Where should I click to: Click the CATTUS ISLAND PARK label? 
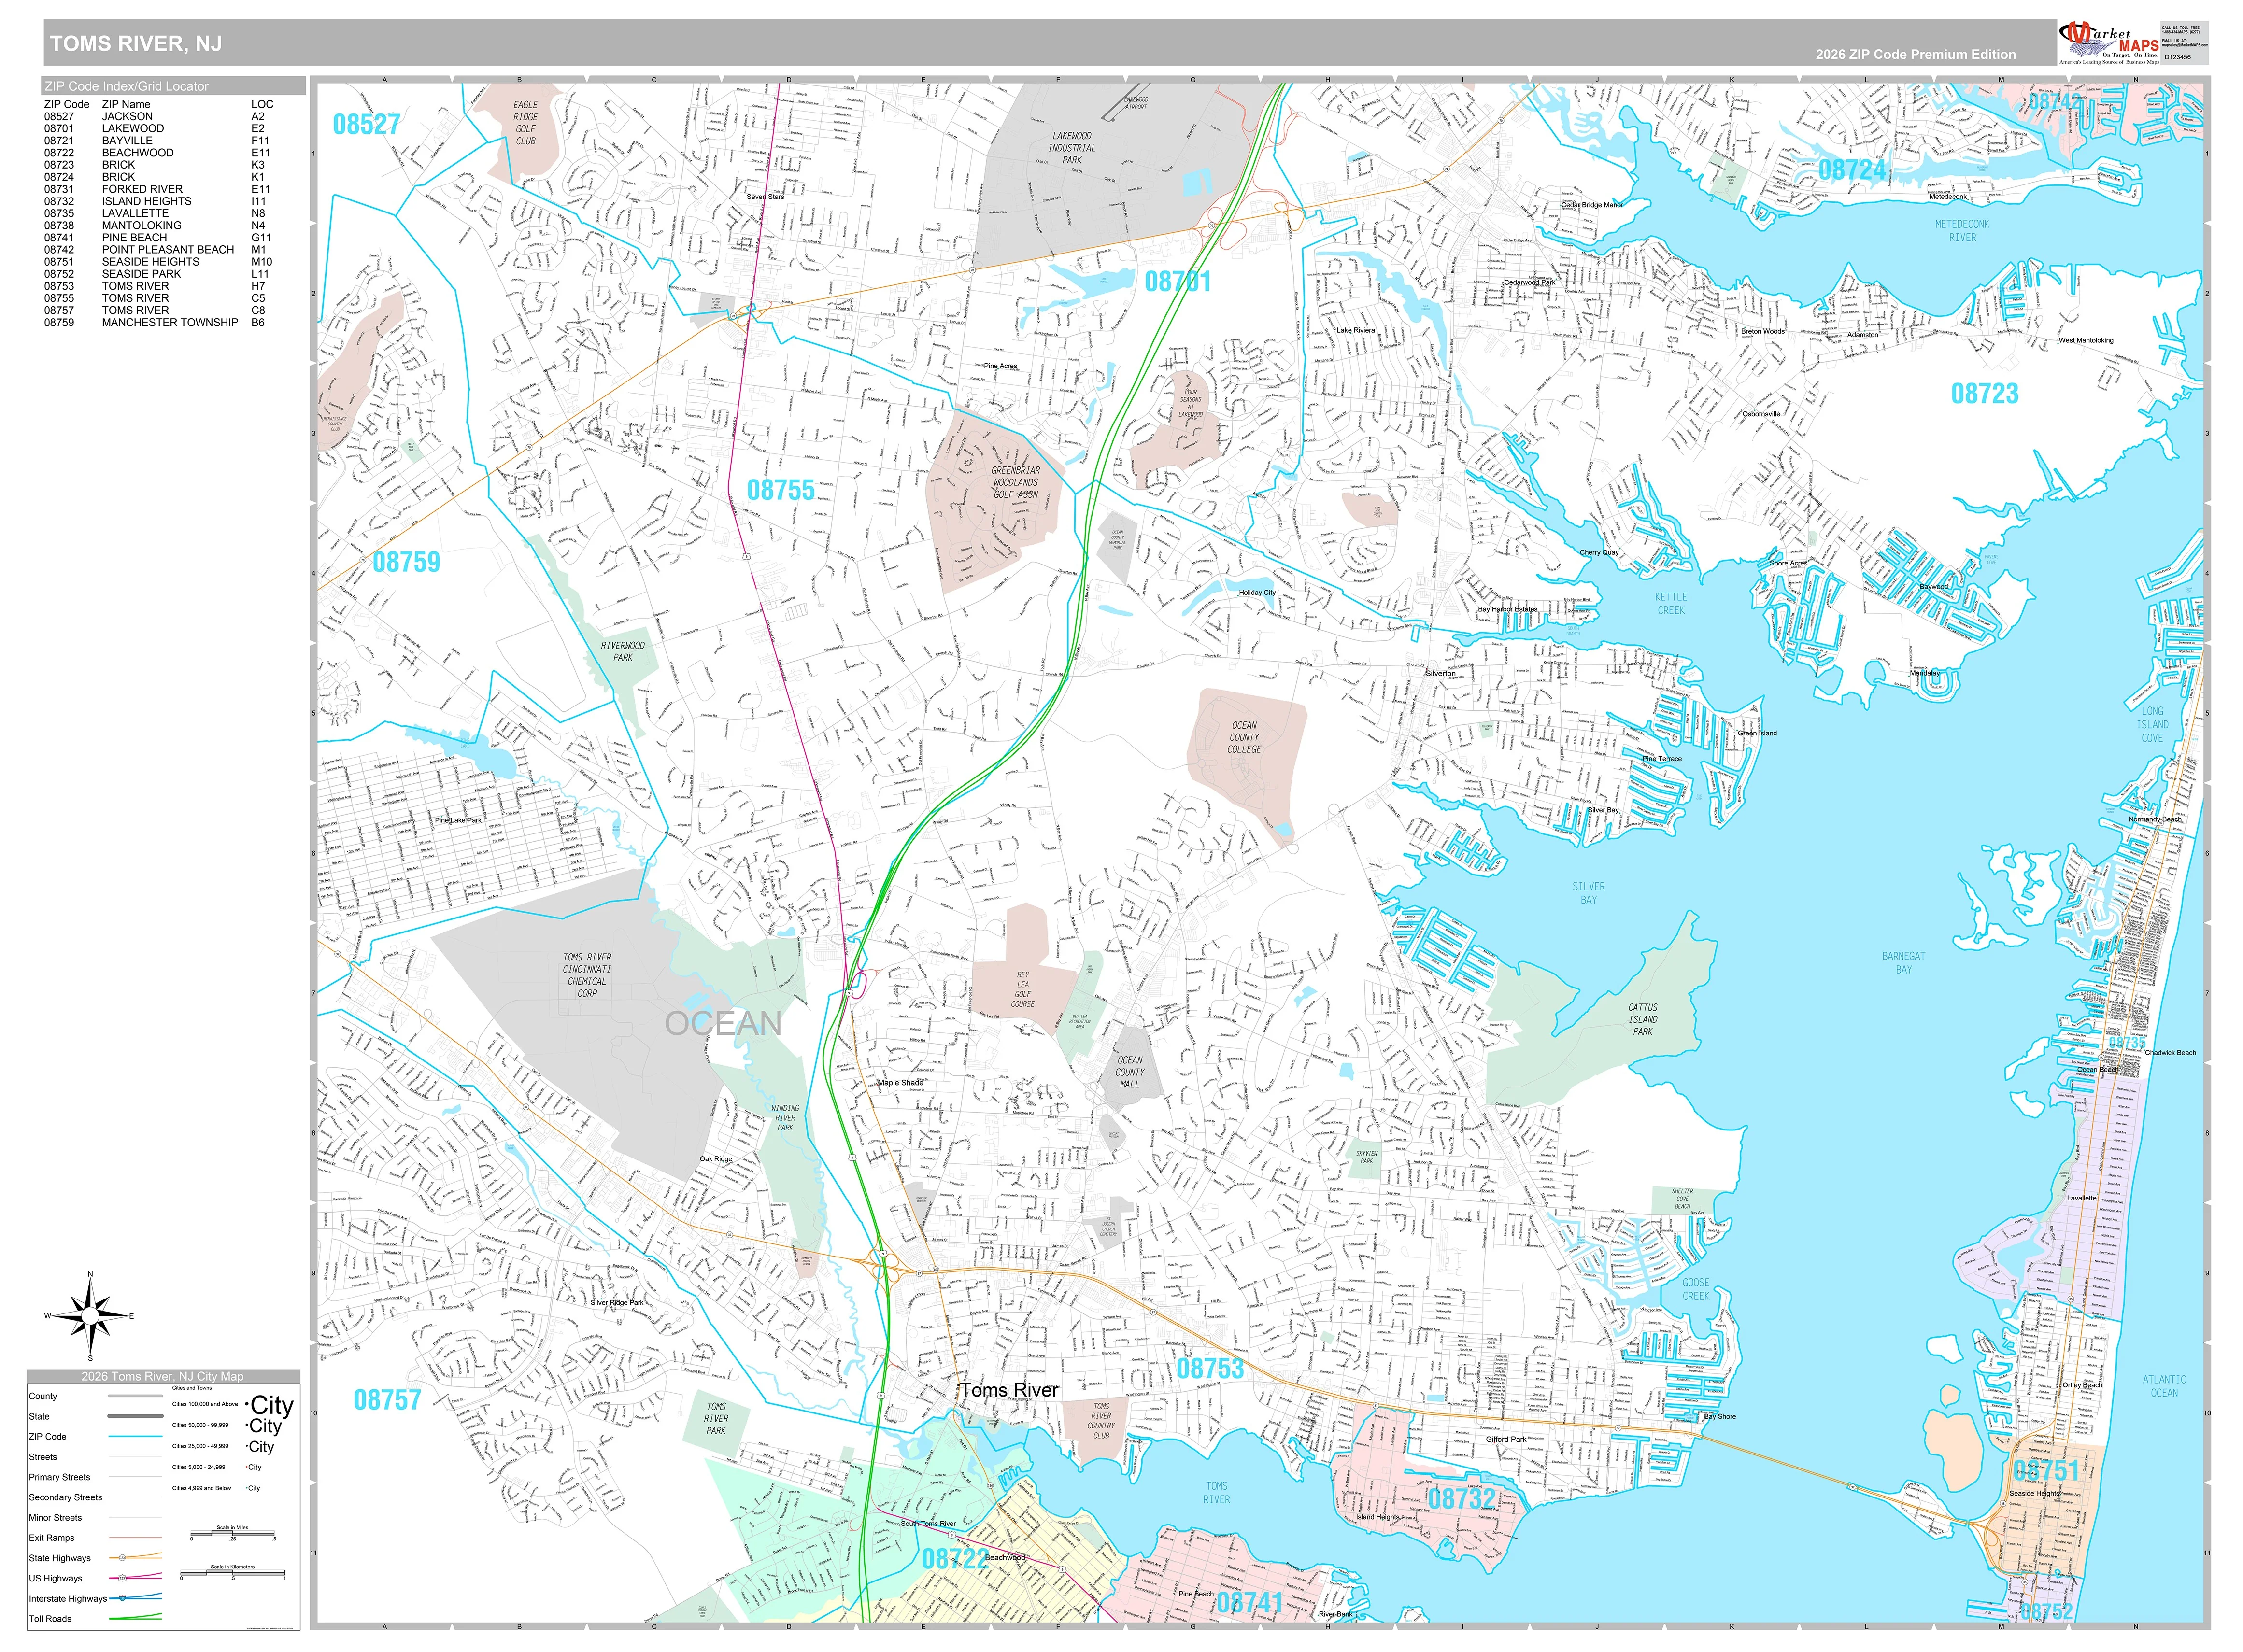pyautogui.click(x=1642, y=1019)
